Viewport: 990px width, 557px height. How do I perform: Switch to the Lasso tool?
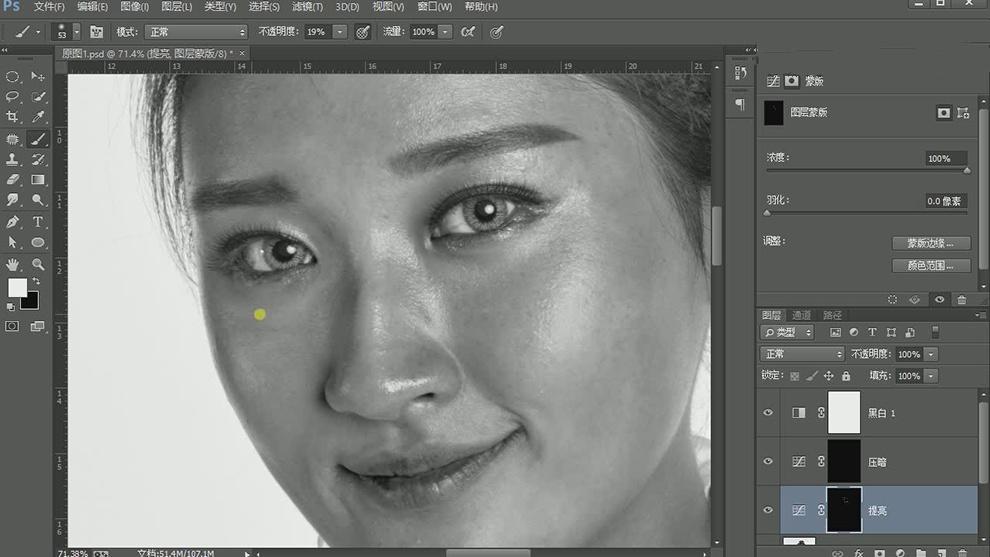point(13,97)
